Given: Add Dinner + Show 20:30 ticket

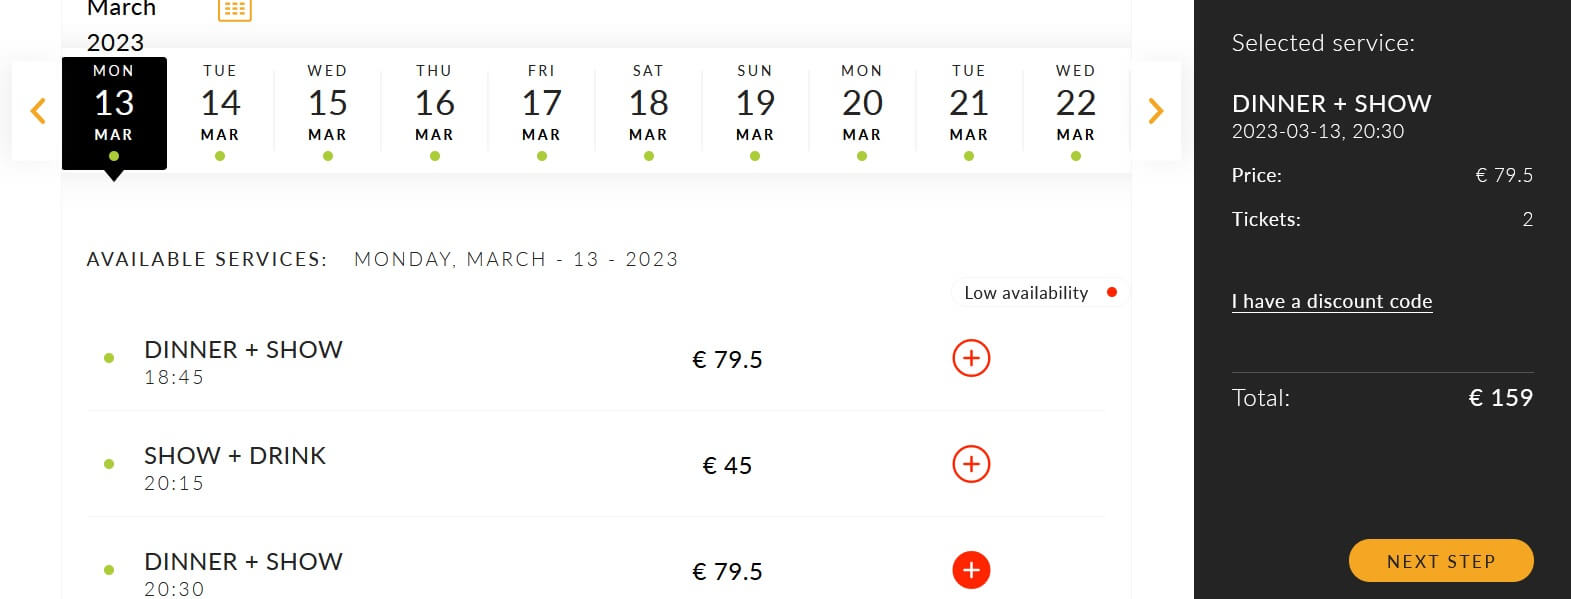Looking at the screenshot, I should point(971,570).
